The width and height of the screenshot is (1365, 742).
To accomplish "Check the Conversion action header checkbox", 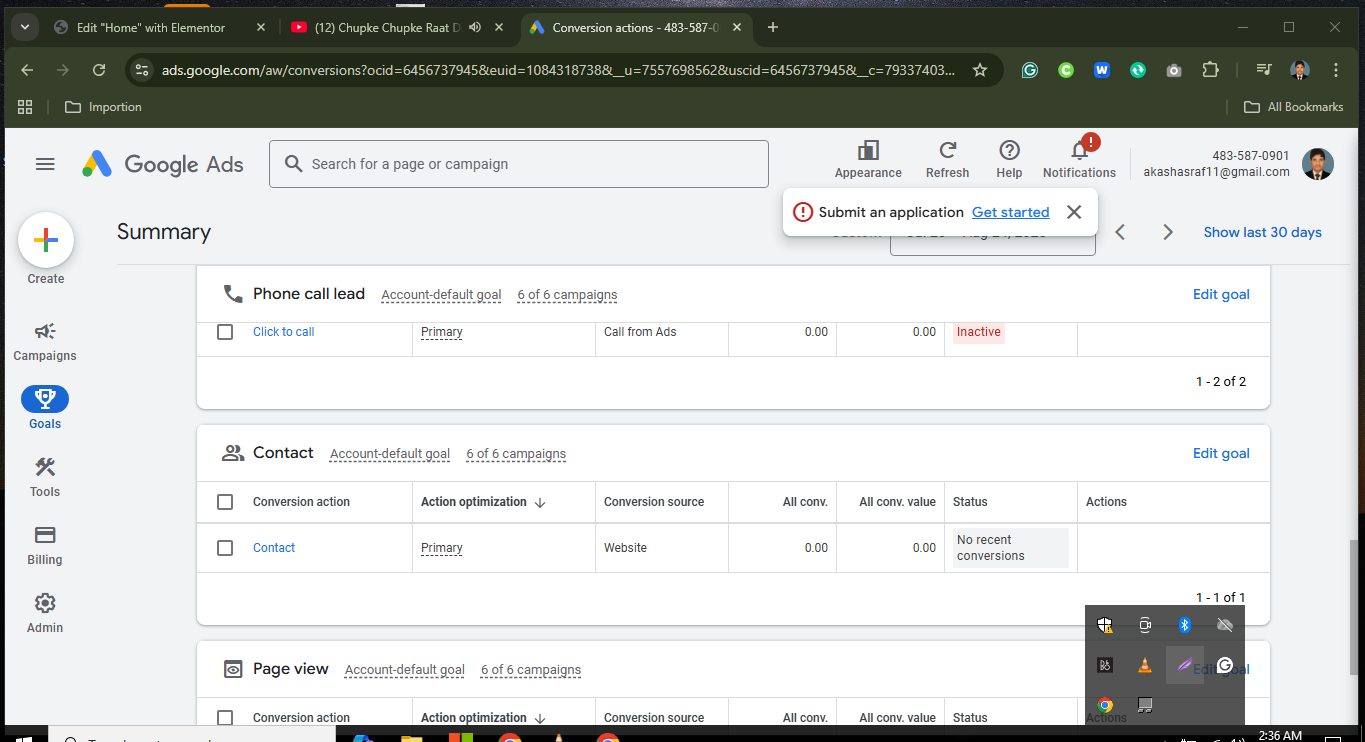I will 225,502.
